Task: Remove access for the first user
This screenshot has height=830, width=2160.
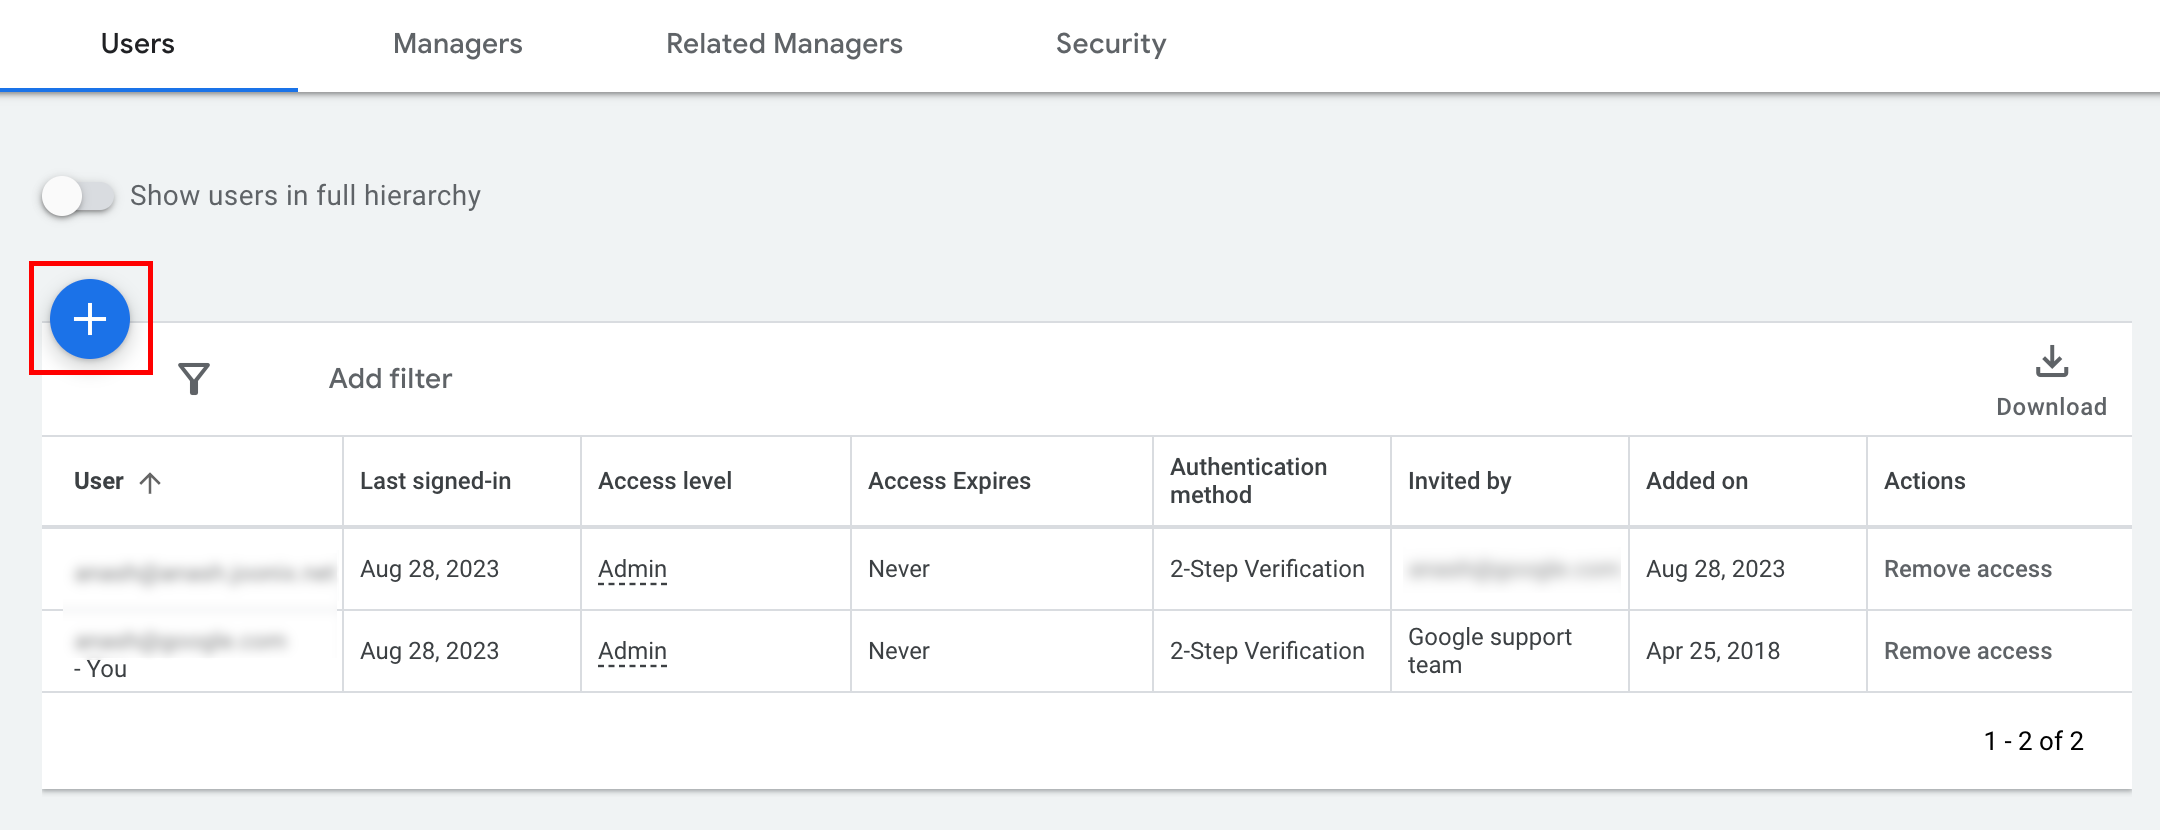Action: (x=1967, y=569)
